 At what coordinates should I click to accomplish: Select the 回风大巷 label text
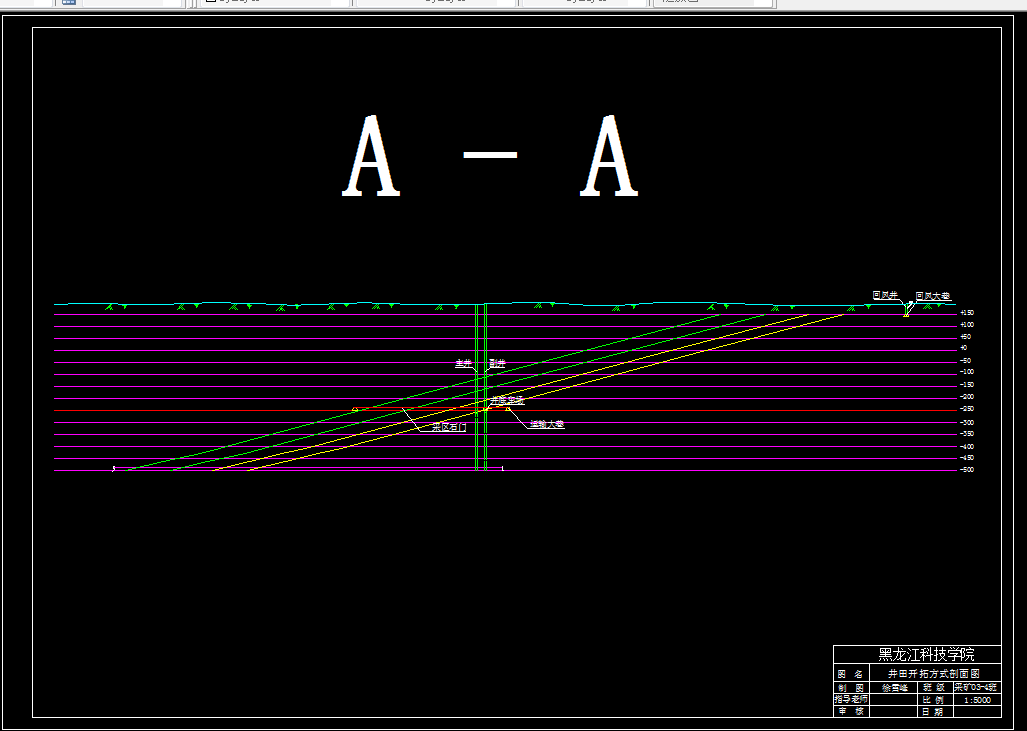[x=933, y=296]
